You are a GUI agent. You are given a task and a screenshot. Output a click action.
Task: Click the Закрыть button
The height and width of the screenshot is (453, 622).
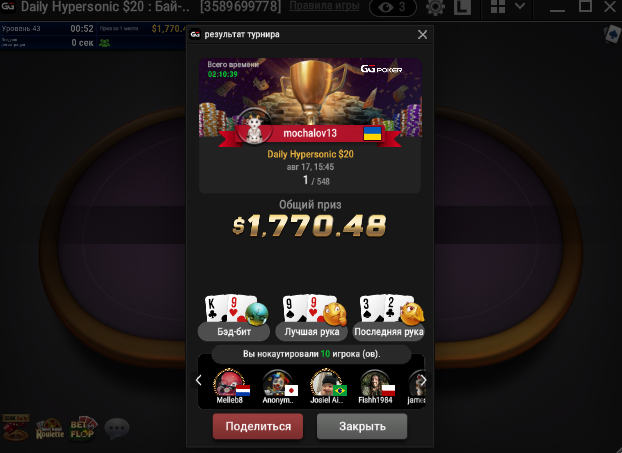click(362, 426)
